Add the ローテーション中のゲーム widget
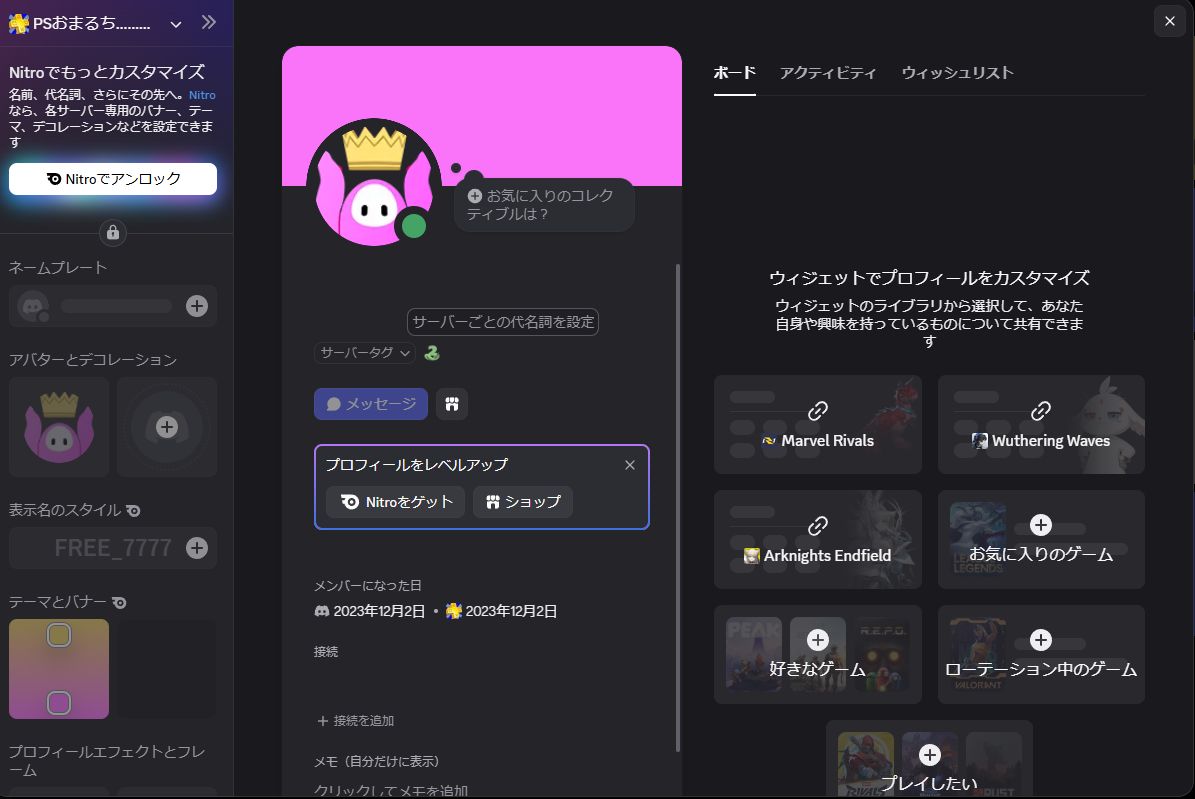Screen dimensions: 1195x799 [x=1041, y=655]
